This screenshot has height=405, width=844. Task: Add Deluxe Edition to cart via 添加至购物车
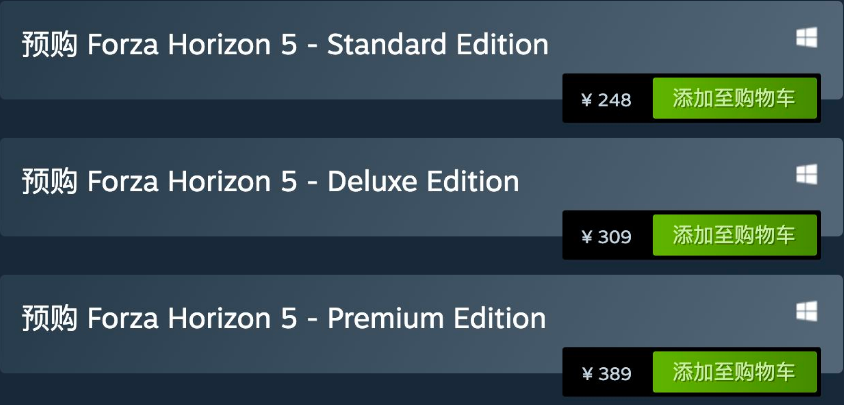(735, 235)
